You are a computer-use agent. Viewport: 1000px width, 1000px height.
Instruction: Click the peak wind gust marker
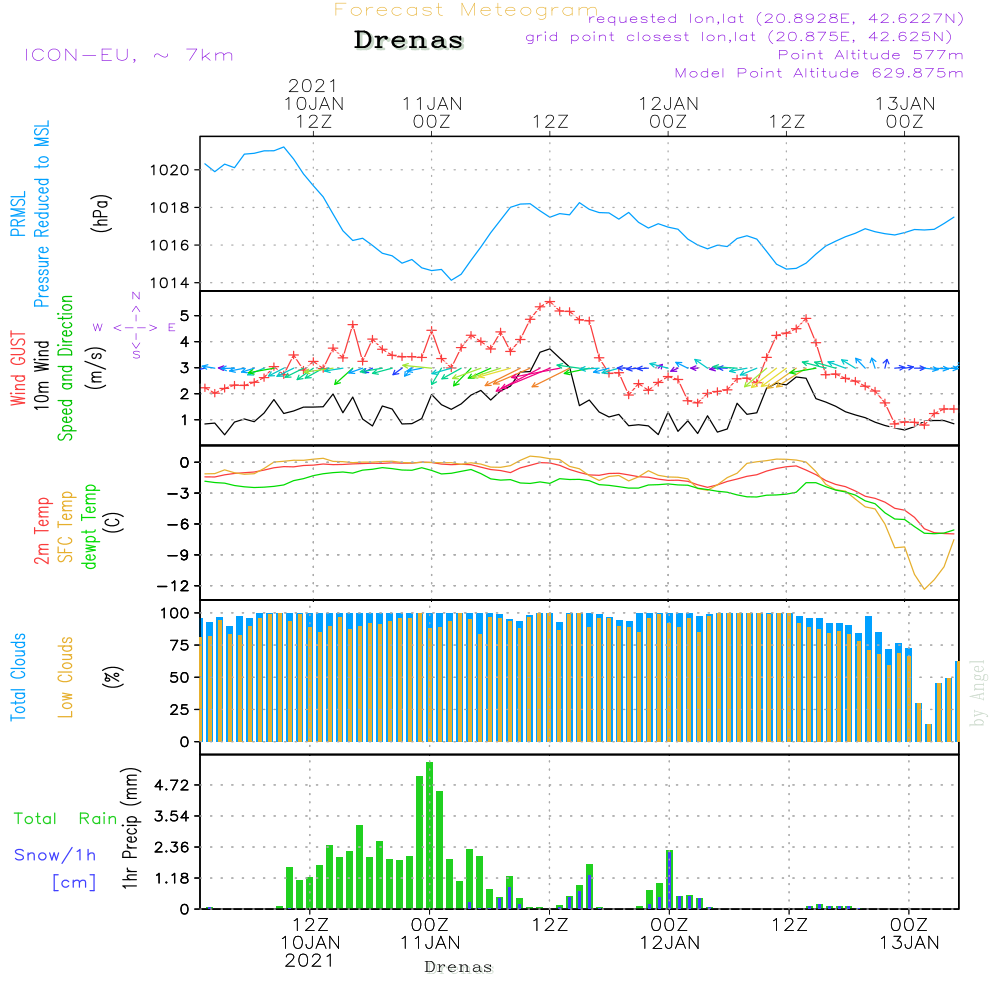point(550,302)
